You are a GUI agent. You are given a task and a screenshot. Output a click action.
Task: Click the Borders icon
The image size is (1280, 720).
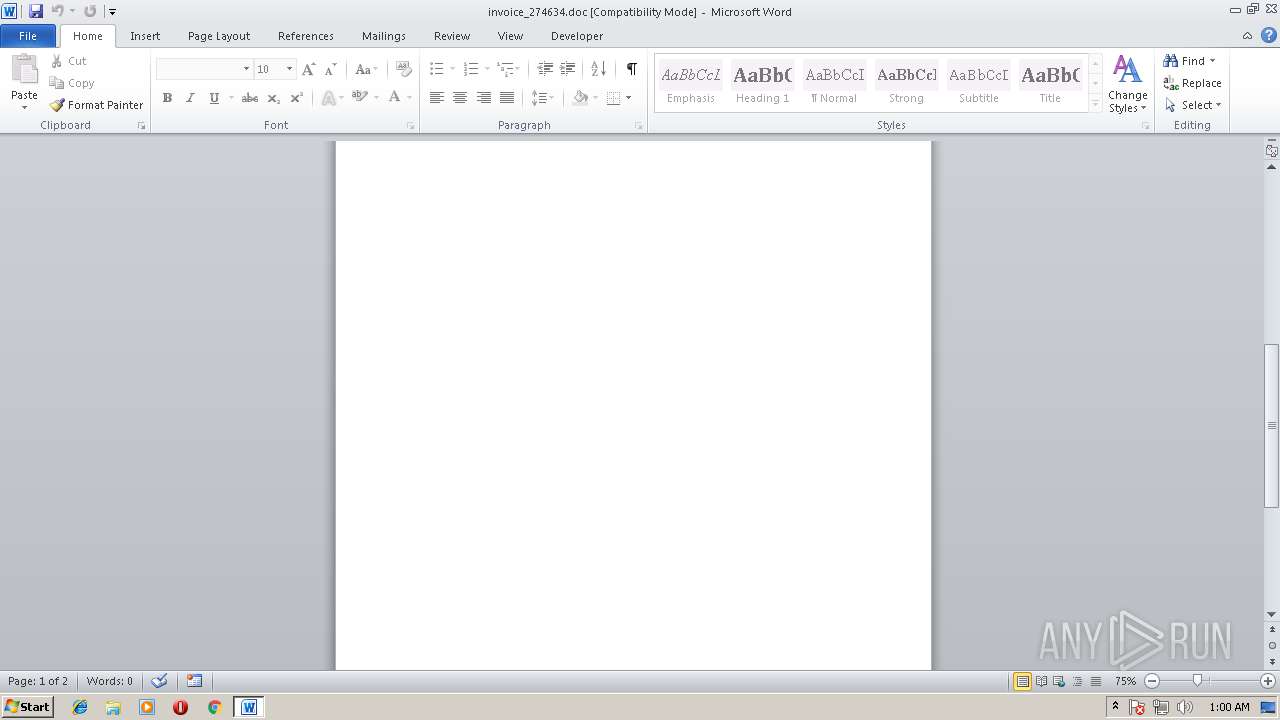pyautogui.click(x=614, y=98)
